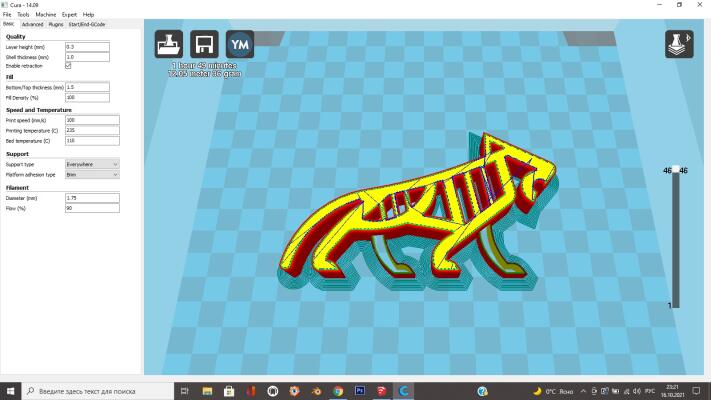Click the layer slider handle at 46
The image size is (711, 400).
[676, 170]
